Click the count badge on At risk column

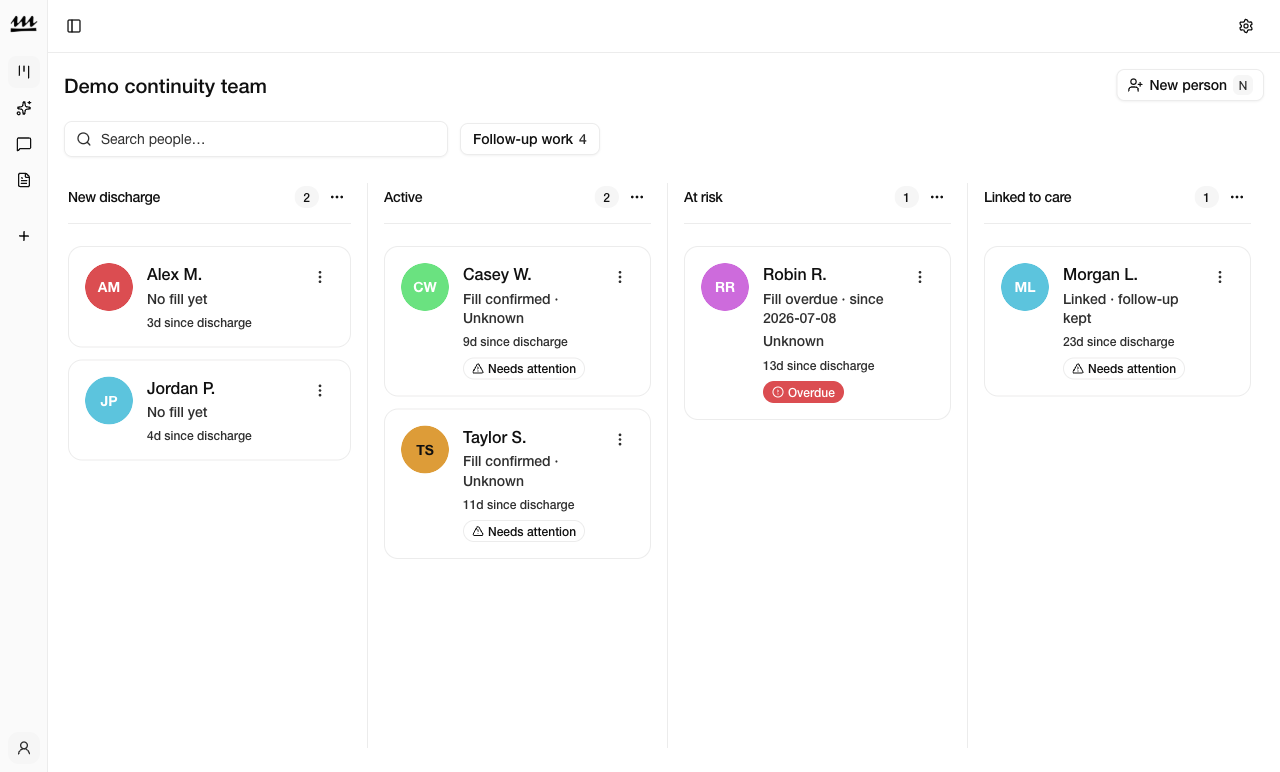pyautogui.click(x=906, y=197)
